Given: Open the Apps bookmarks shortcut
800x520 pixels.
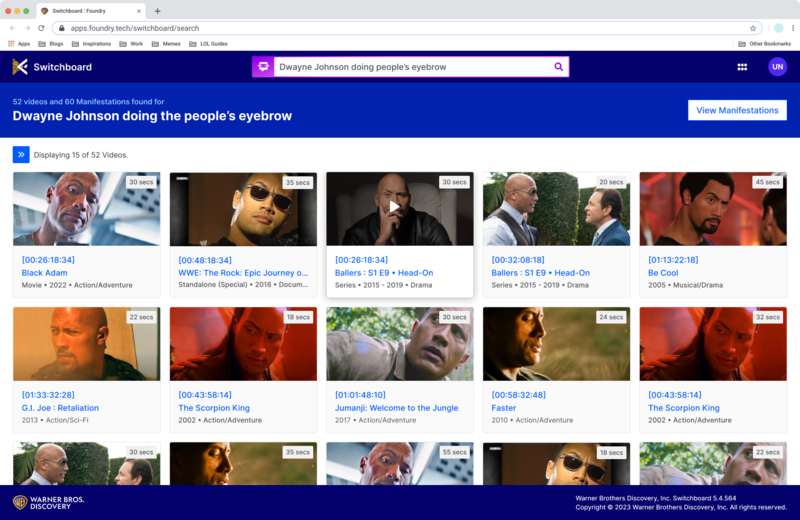Looking at the screenshot, I should pos(19,44).
